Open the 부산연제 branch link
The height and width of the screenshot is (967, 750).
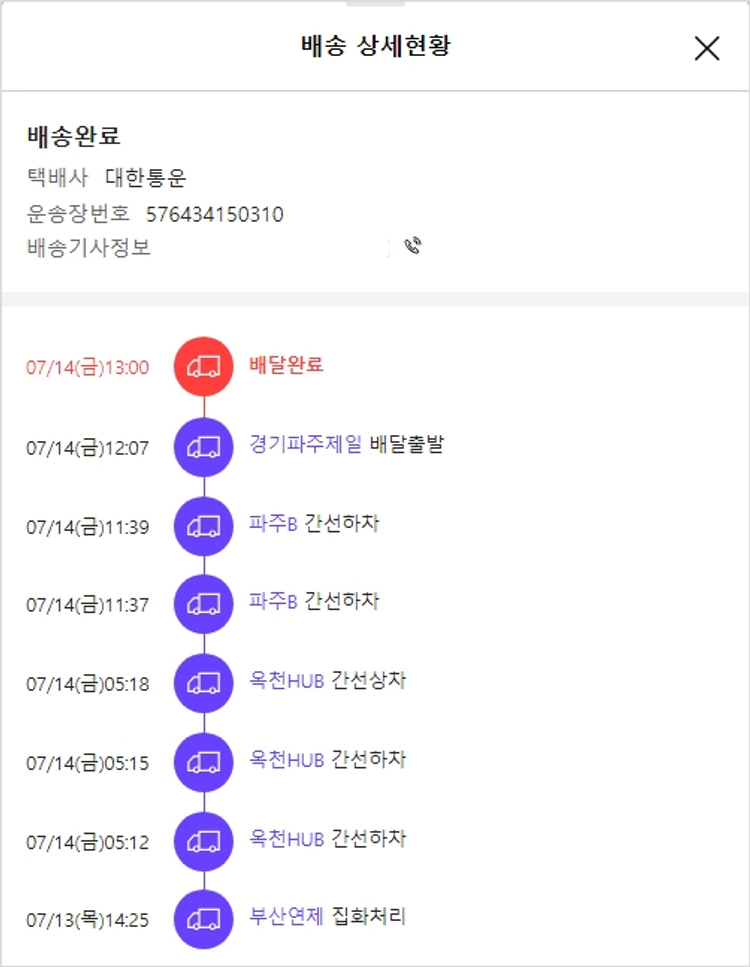[x=287, y=917]
